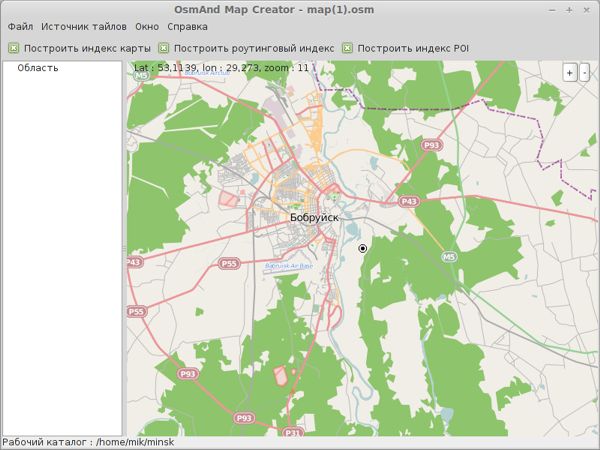Click the Рабочий каталог status bar text

point(88,442)
